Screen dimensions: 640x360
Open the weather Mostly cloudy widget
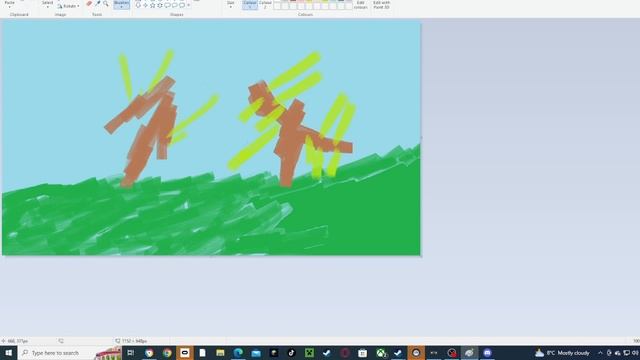point(562,353)
